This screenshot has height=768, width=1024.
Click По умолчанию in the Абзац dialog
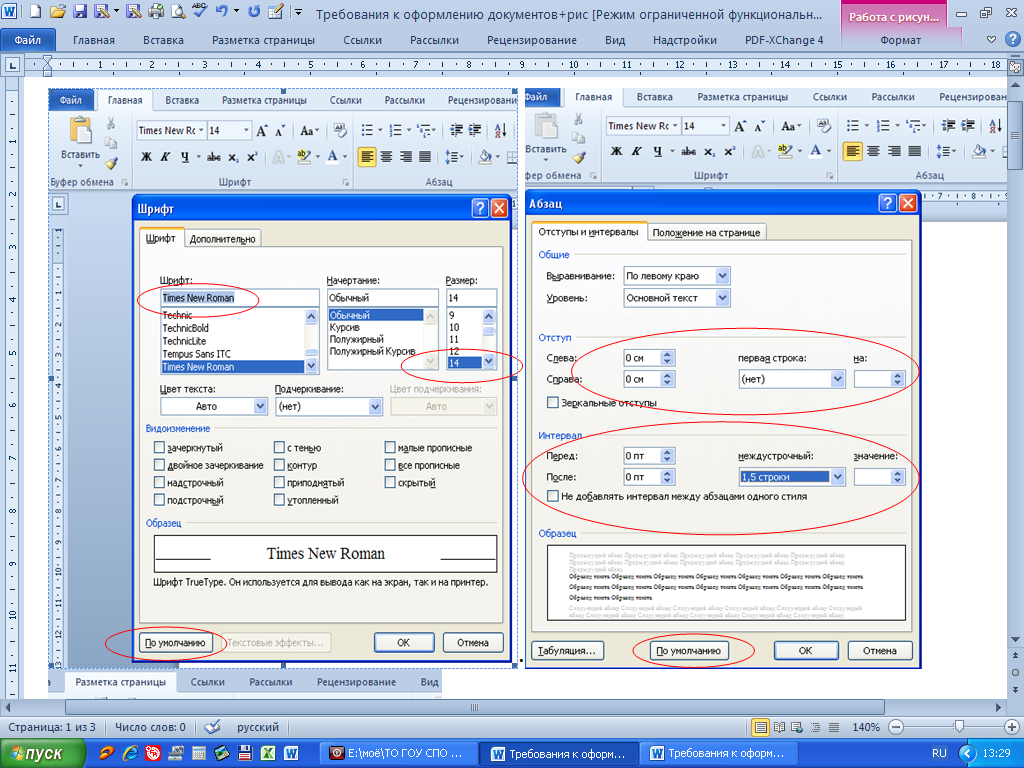688,650
